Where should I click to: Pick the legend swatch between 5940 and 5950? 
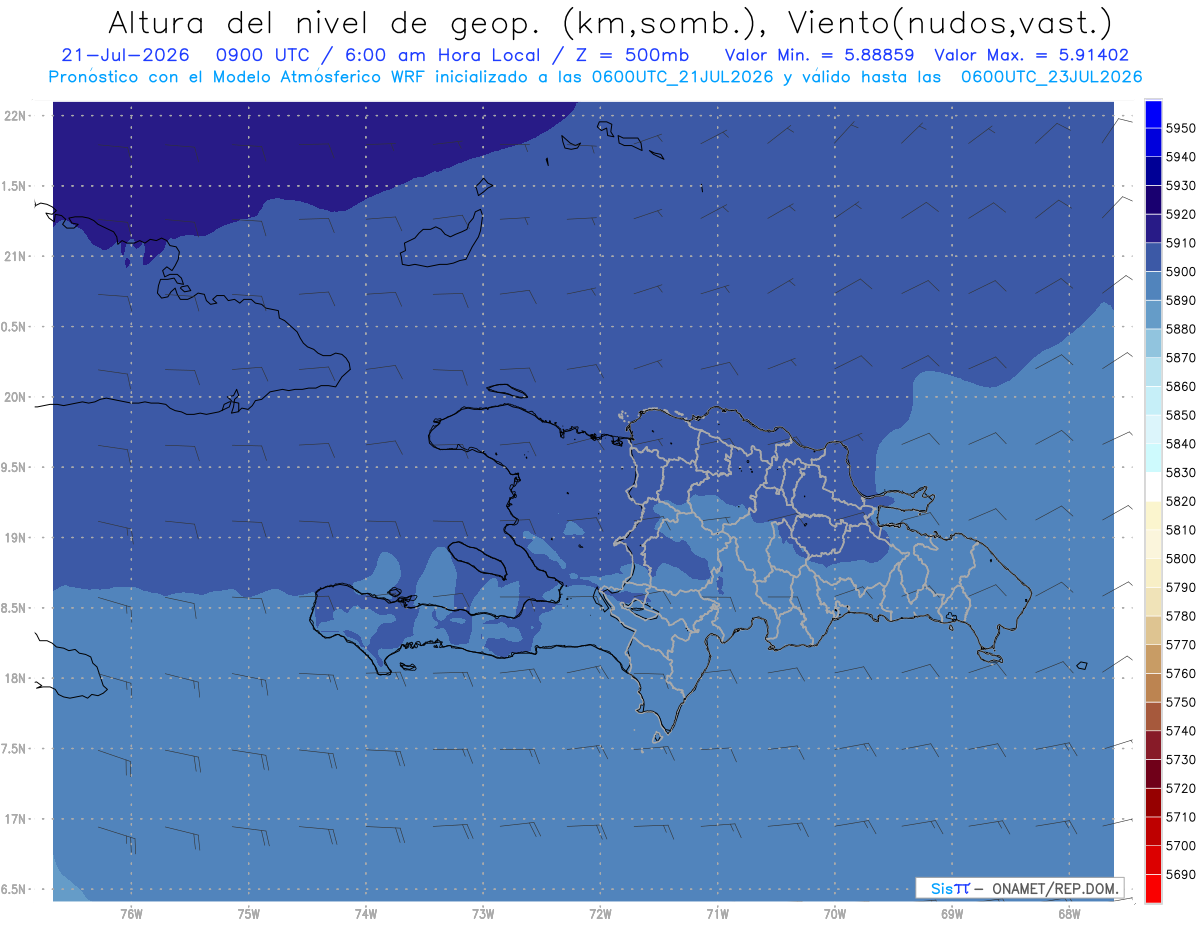[x=1153, y=143]
